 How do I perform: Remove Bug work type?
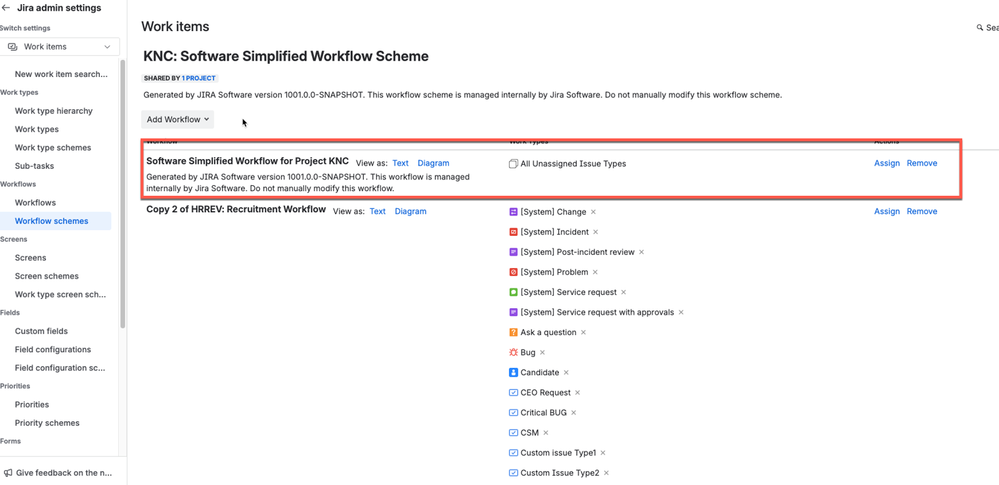pos(542,352)
